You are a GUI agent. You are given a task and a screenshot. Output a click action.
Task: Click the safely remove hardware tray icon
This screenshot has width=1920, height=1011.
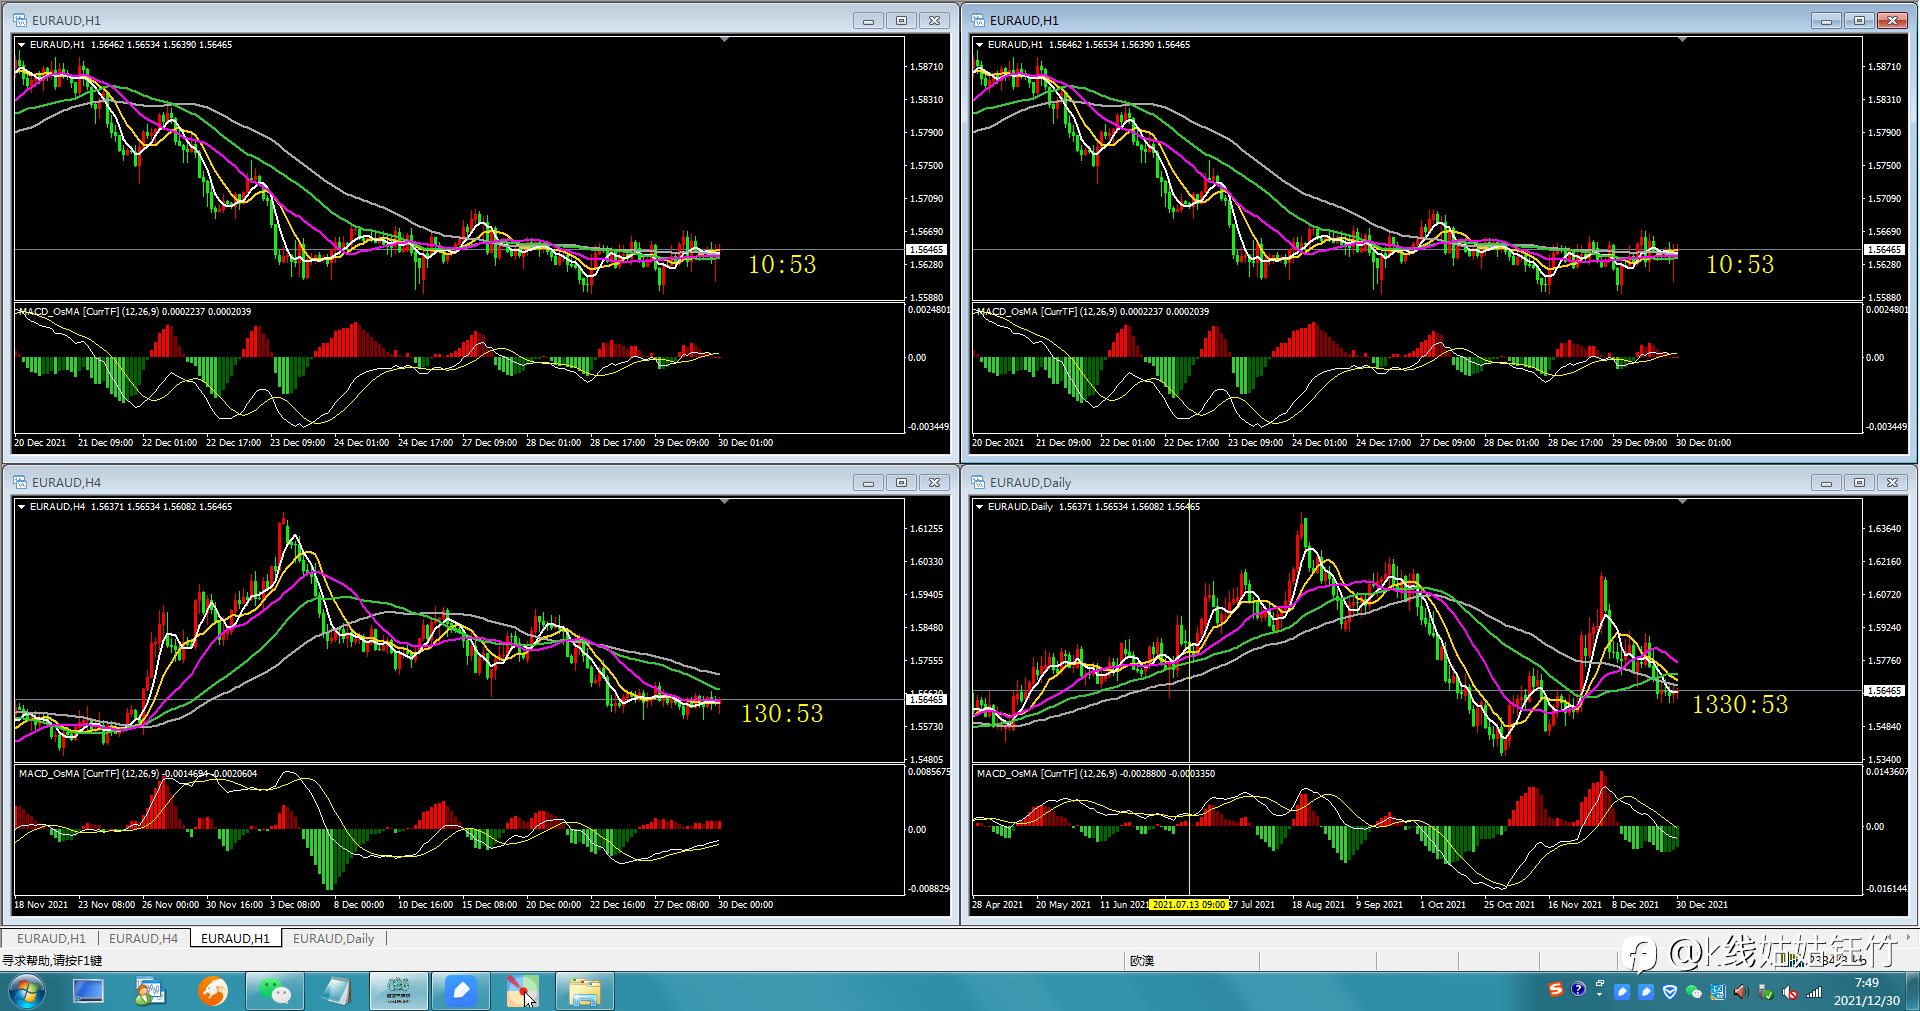pyautogui.click(x=1766, y=992)
